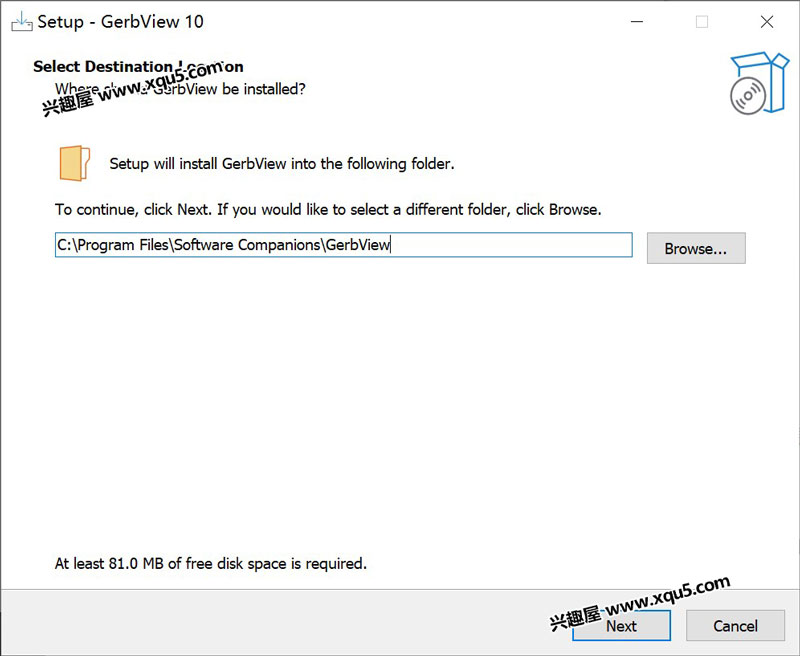The width and height of the screenshot is (800, 656).
Task: Cancel the GerbView setup
Action: pos(735,625)
